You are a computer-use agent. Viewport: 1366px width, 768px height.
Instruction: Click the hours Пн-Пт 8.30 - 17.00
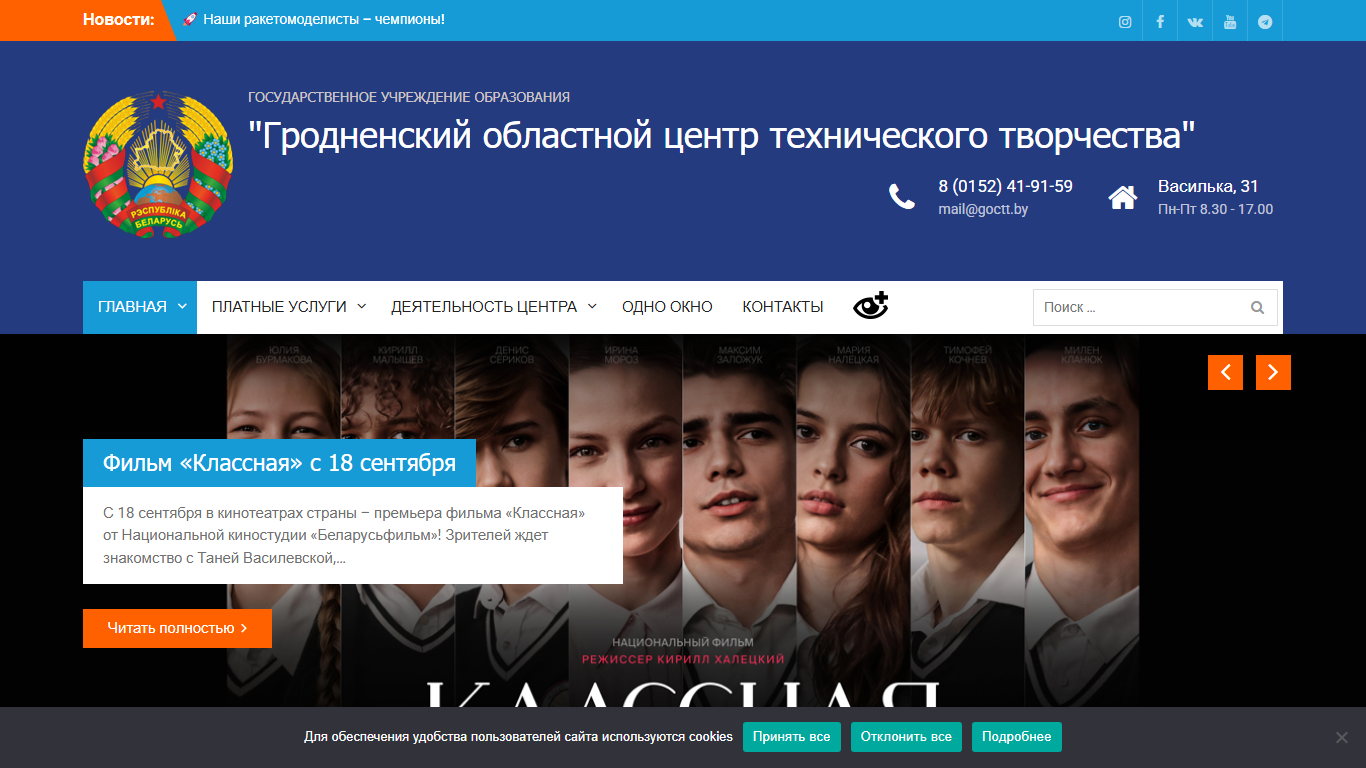click(x=1215, y=209)
